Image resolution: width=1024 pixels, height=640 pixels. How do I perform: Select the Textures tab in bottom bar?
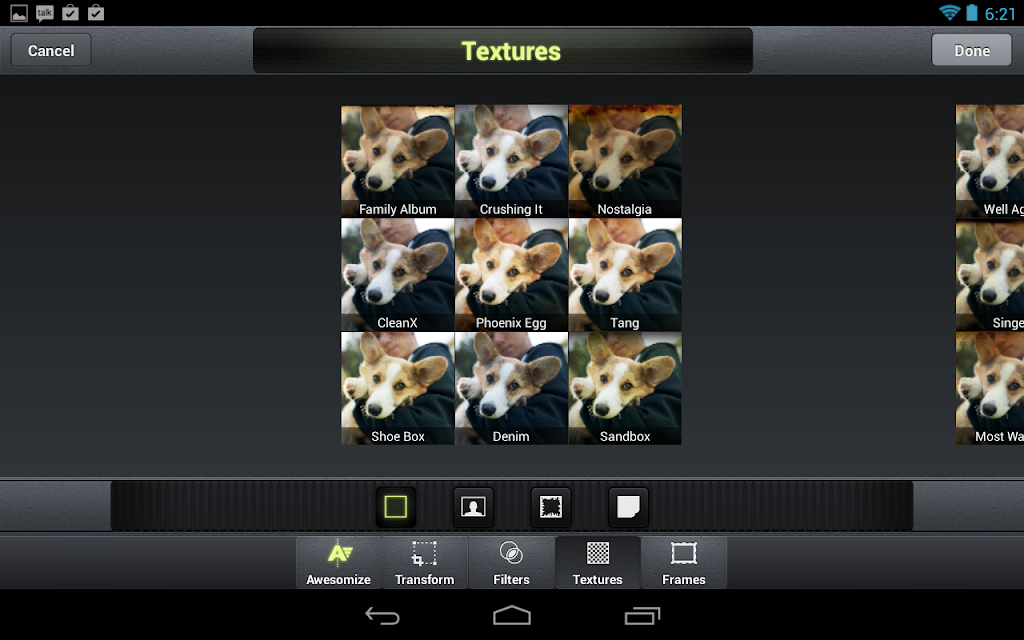(x=598, y=563)
